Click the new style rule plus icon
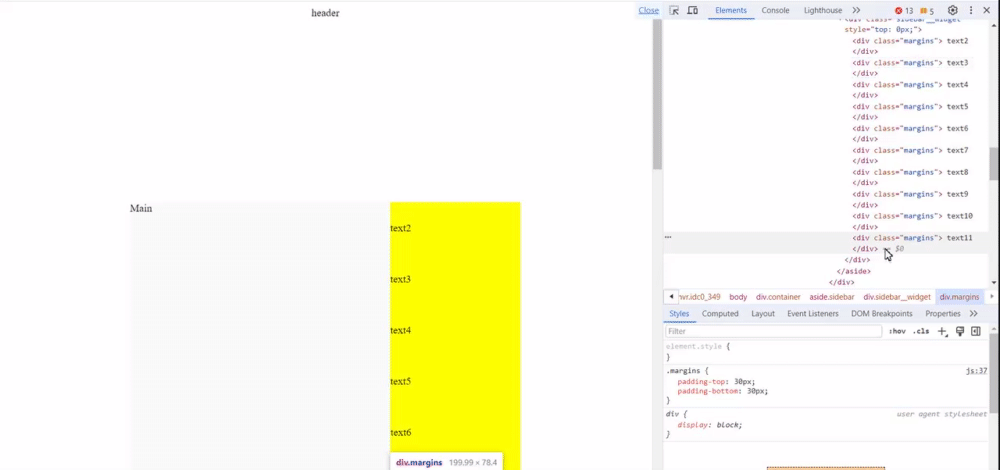This screenshot has width=1000, height=470. point(943,332)
